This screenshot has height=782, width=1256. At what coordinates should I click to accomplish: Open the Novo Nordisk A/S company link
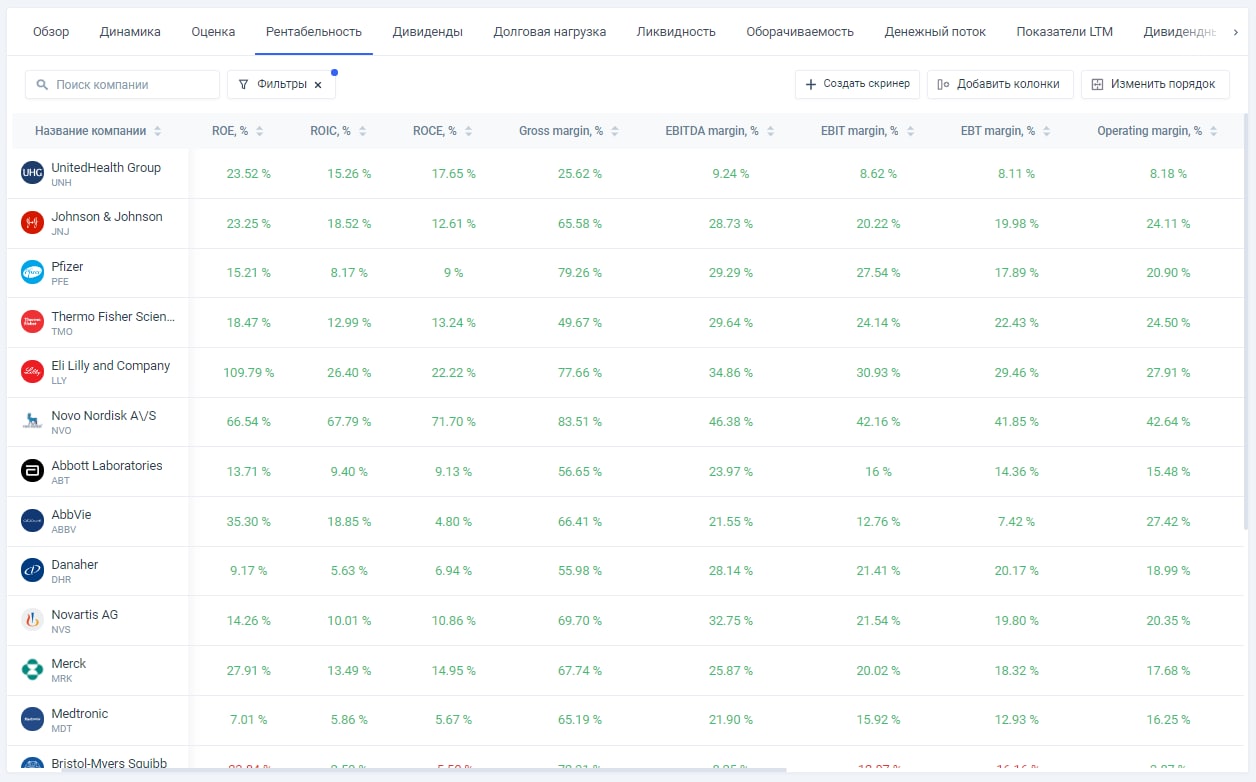(x=104, y=416)
